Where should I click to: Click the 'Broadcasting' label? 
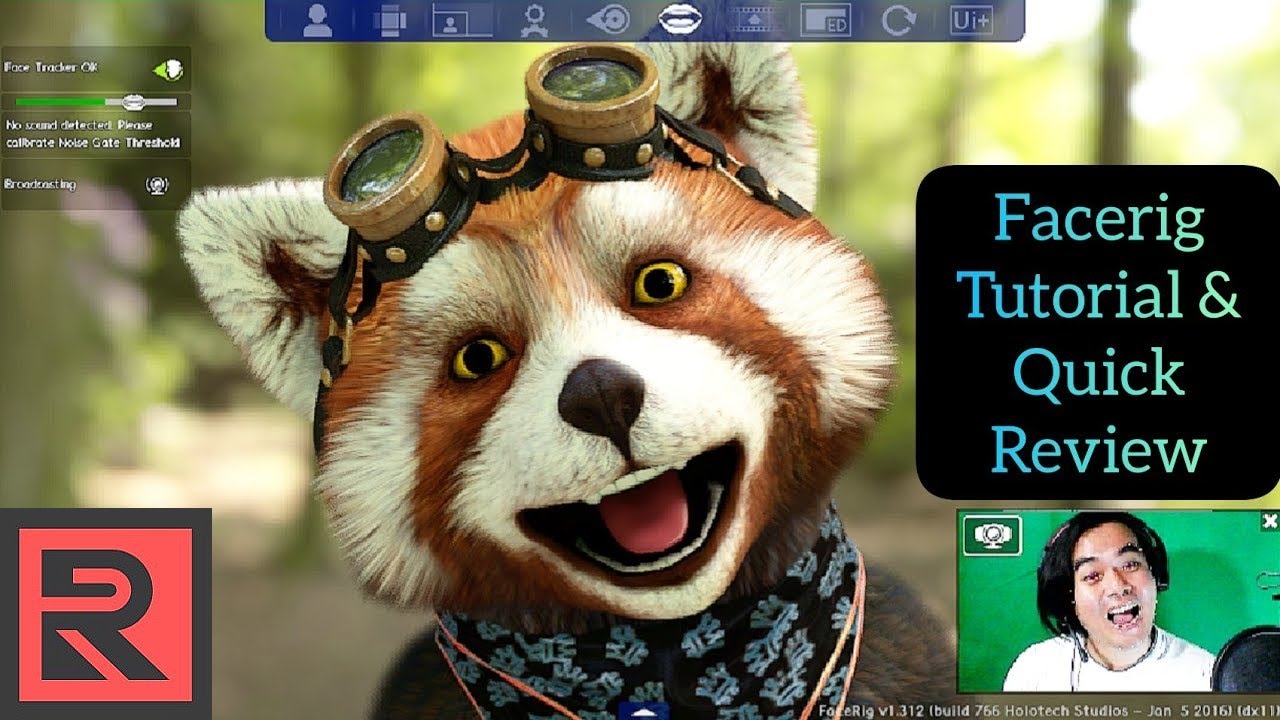pyautogui.click(x=40, y=185)
